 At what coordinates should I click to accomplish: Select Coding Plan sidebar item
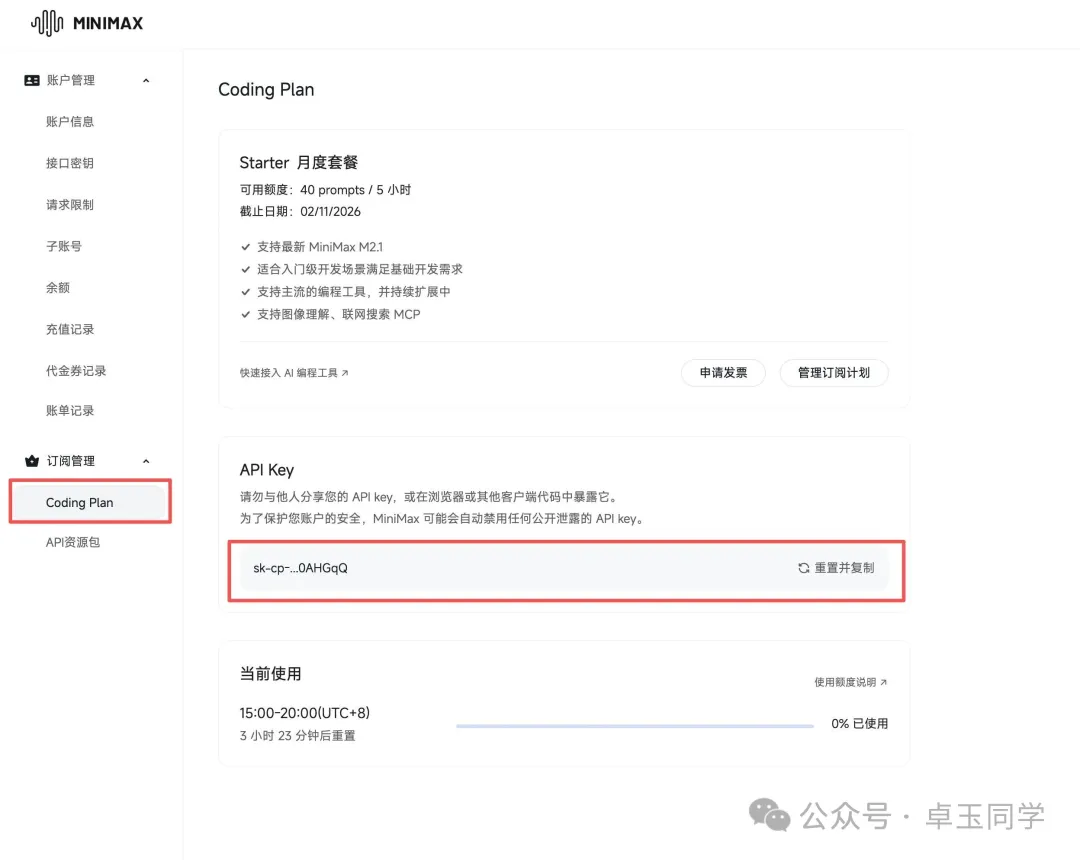click(x=90, y=502)
